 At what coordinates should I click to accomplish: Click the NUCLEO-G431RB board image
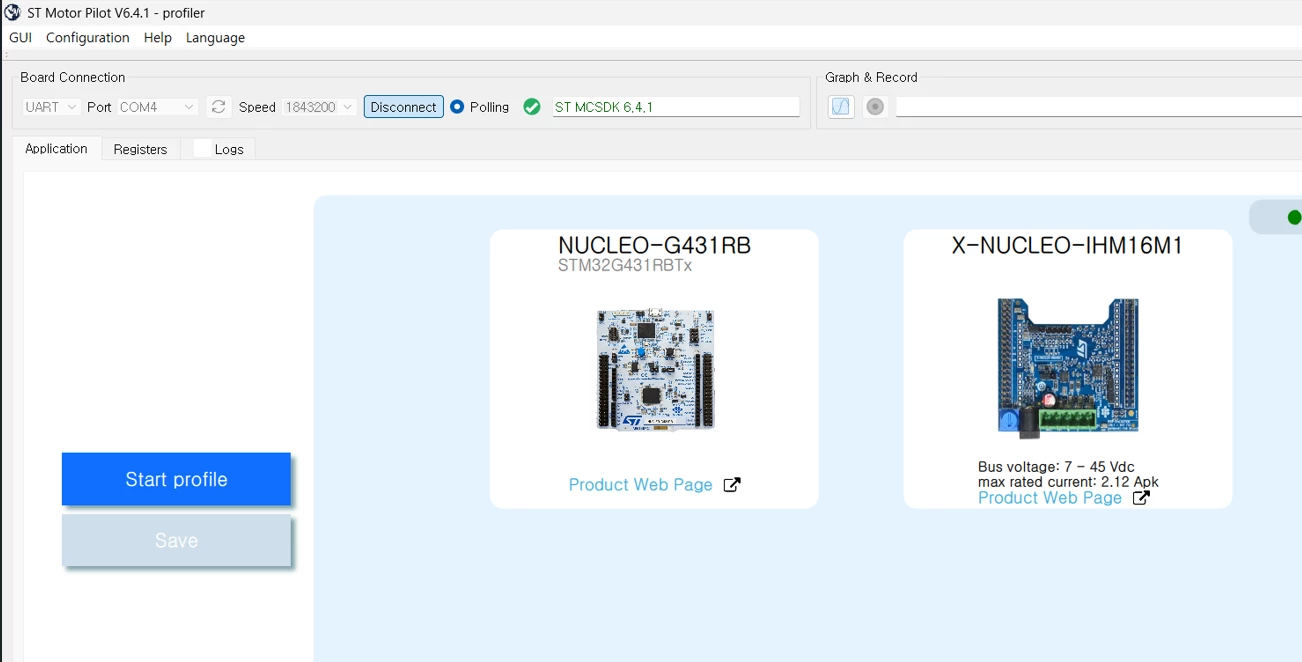pos(655,370)
